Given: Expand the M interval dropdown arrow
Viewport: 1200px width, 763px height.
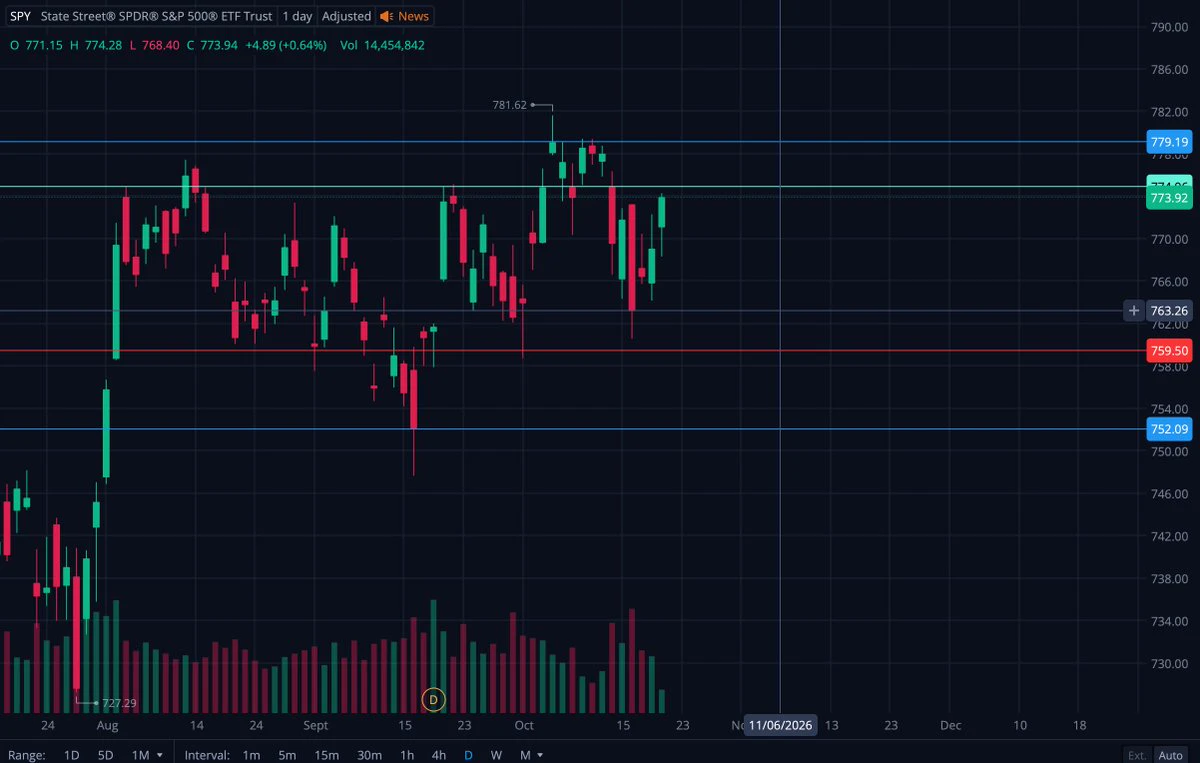Looking at the screenshot, I should [x=539, y=755].
